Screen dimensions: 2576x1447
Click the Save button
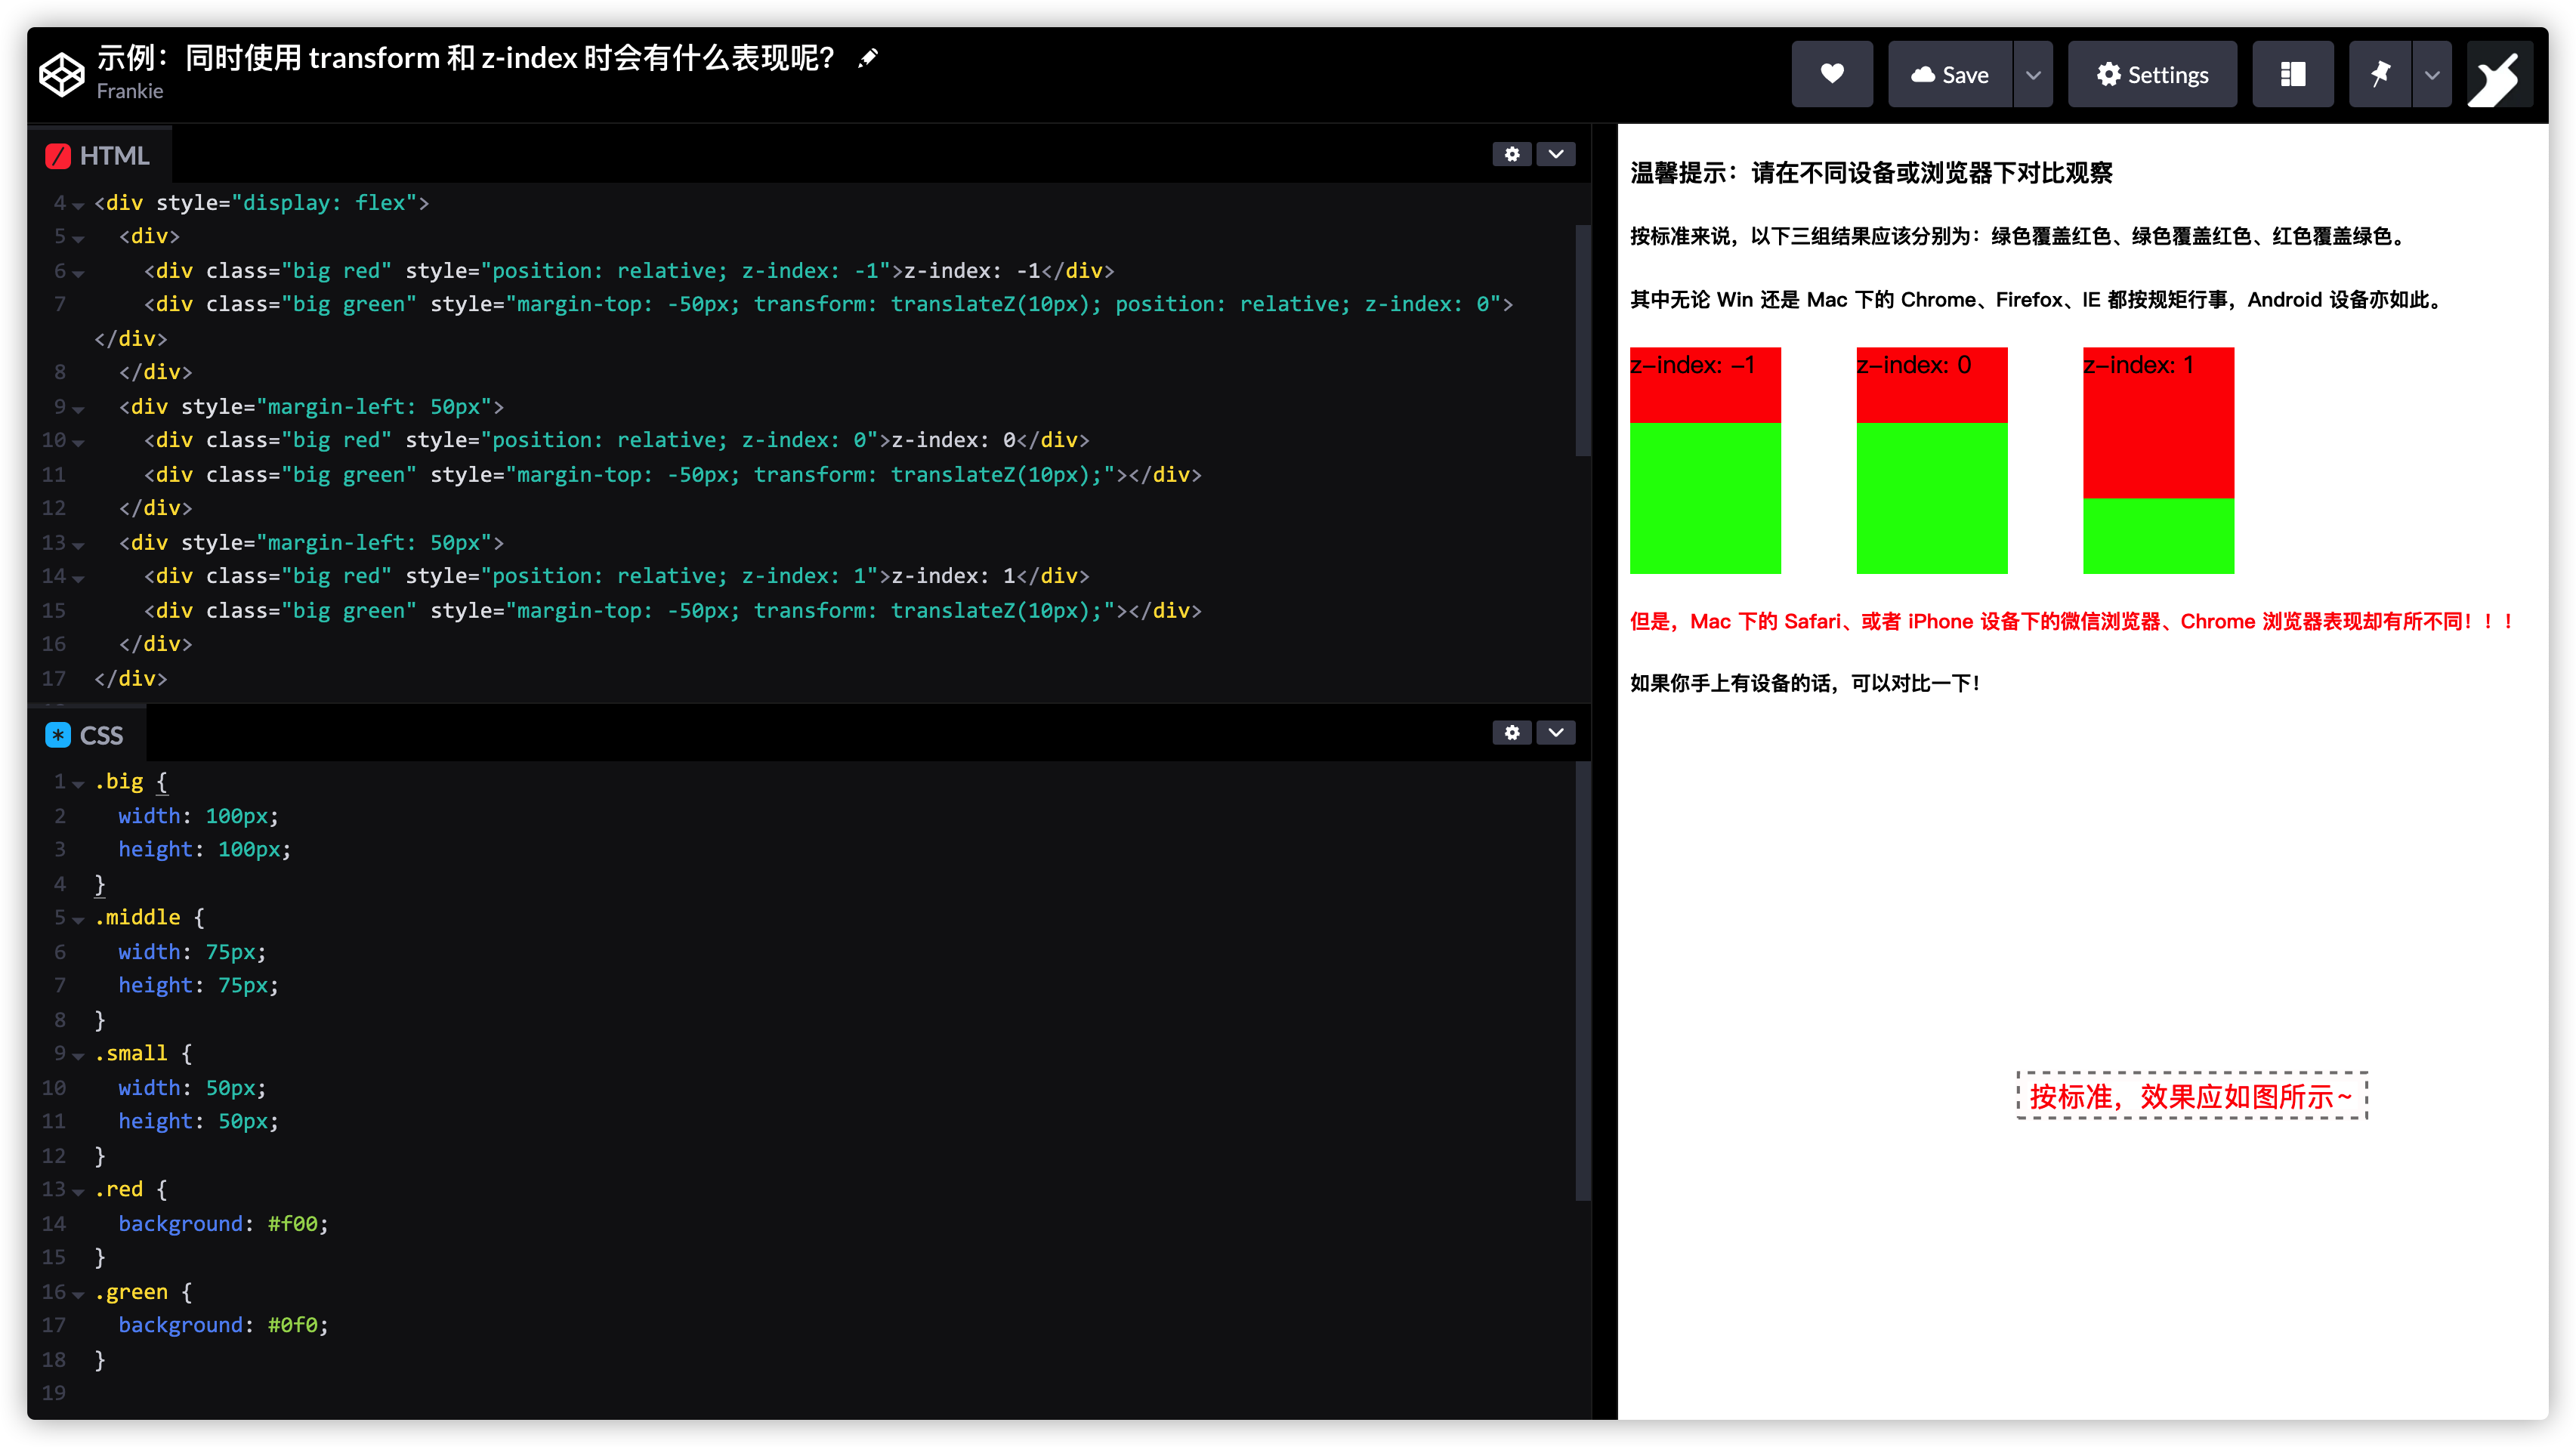pos(1949,74)
